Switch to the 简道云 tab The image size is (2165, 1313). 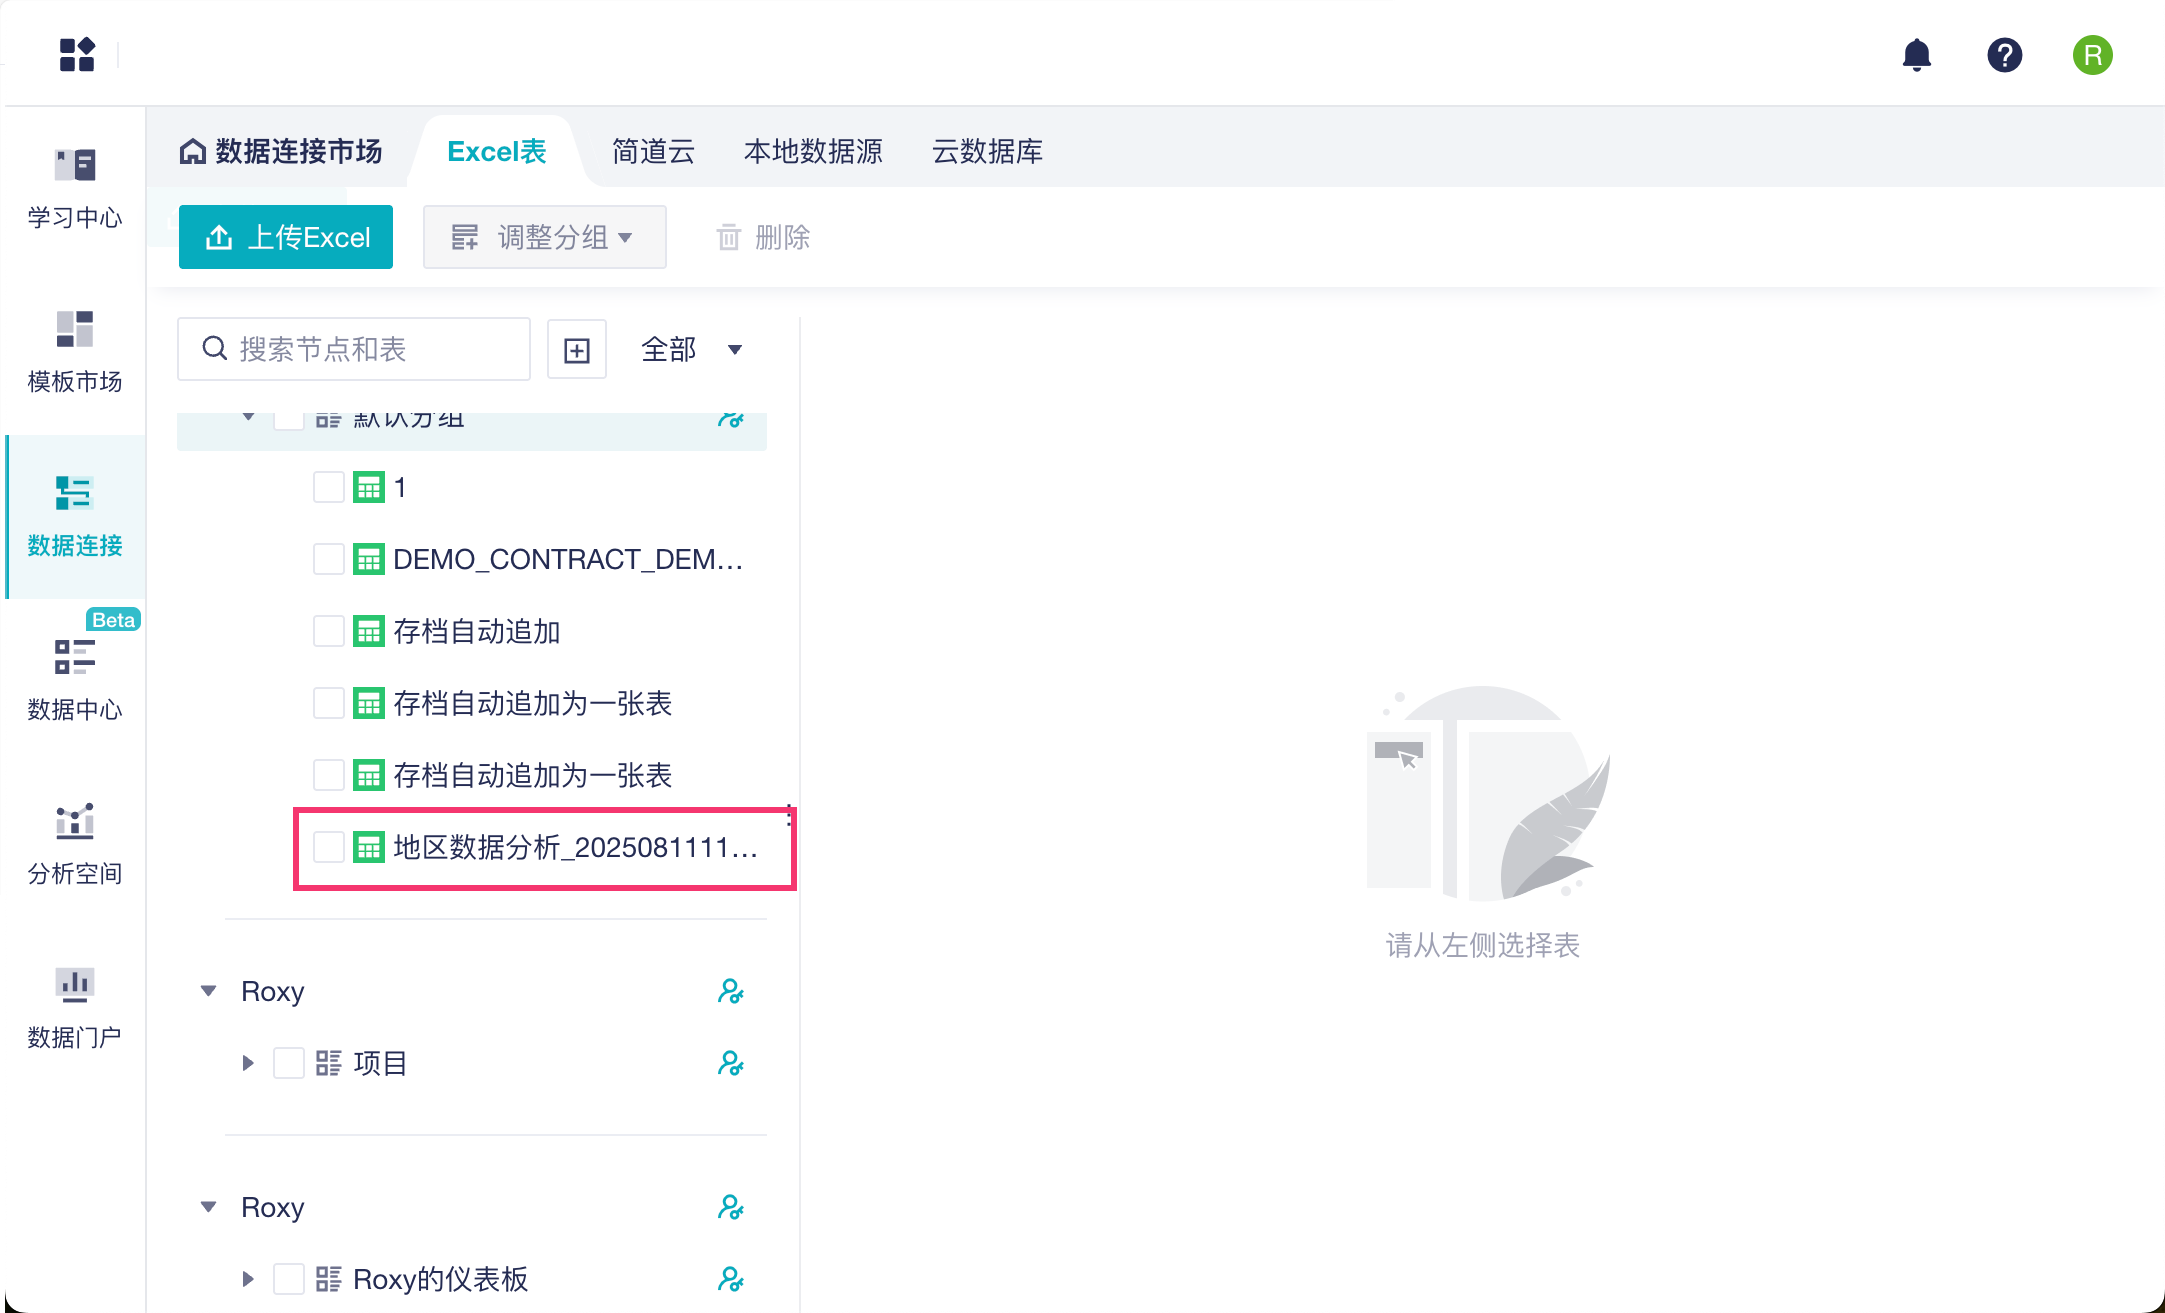point(653,152)
